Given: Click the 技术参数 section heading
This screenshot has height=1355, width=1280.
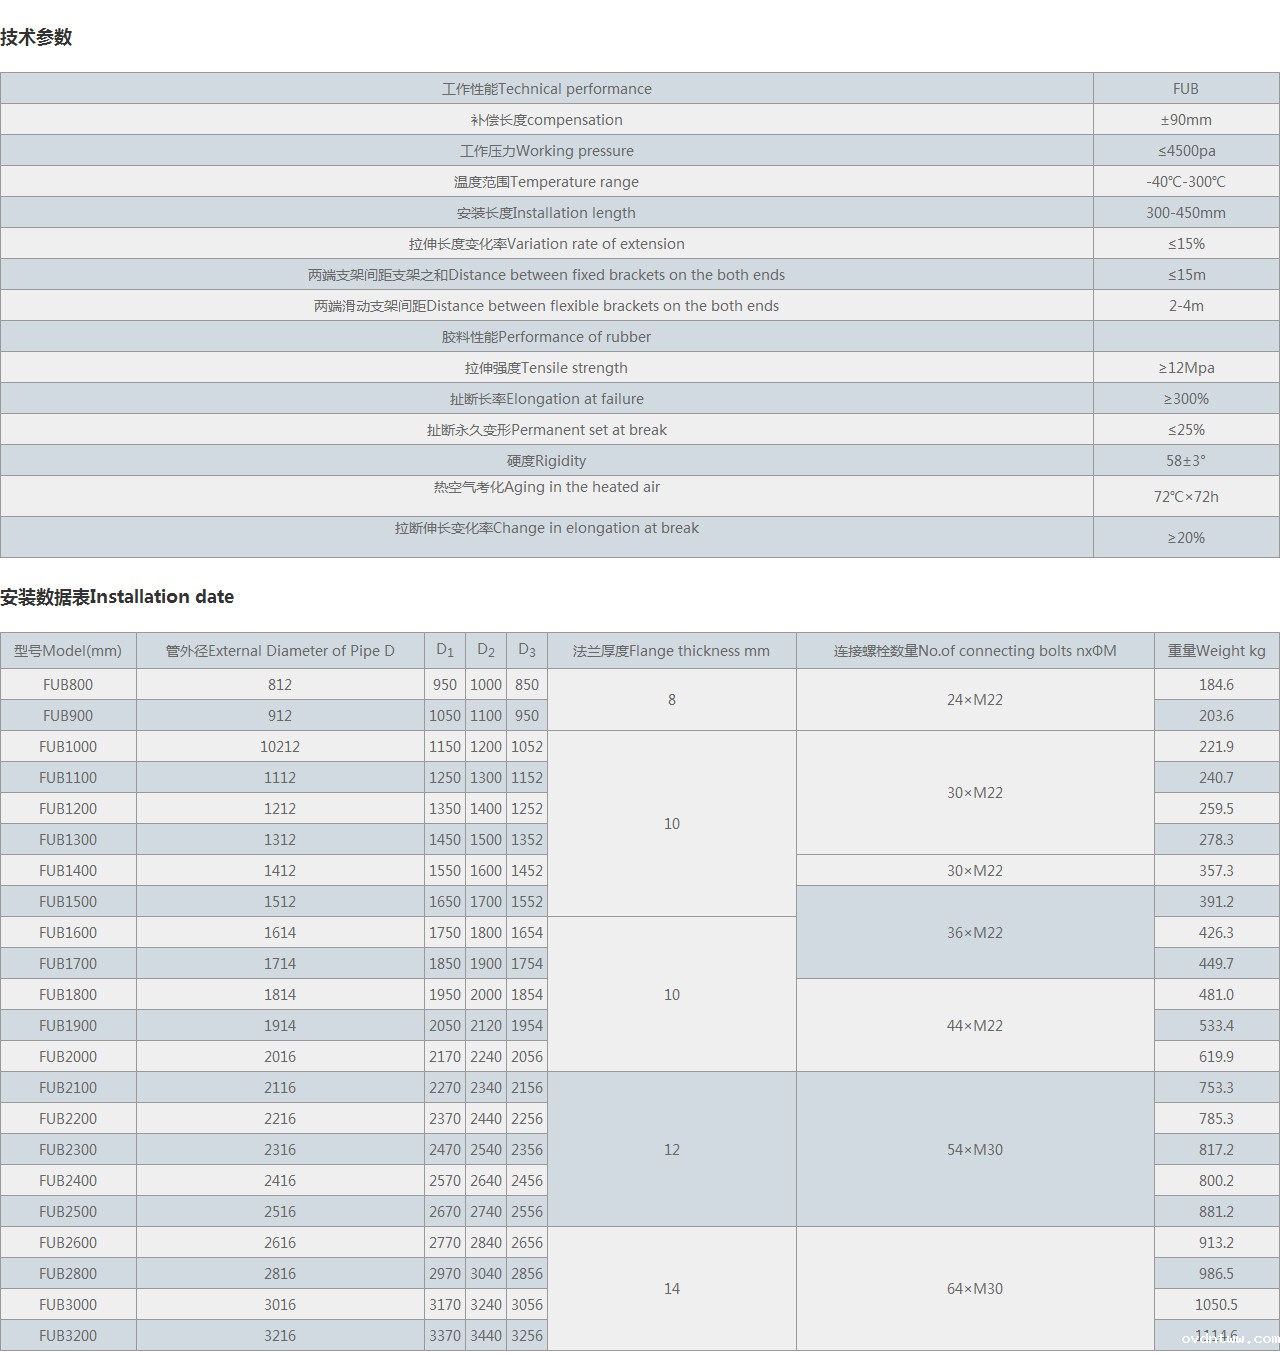Looking at the screenshot, I should (x=36, y=37).
